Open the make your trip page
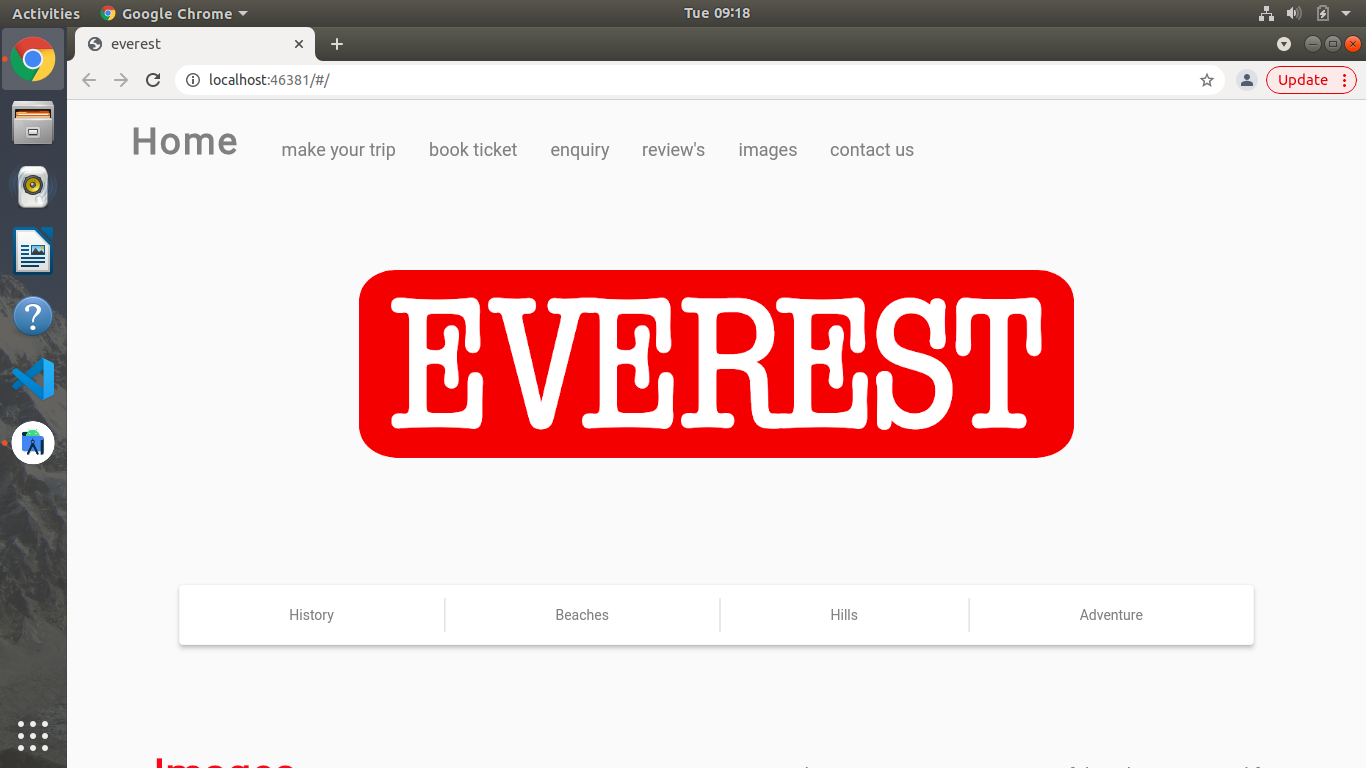 click(x=339, y=150)
